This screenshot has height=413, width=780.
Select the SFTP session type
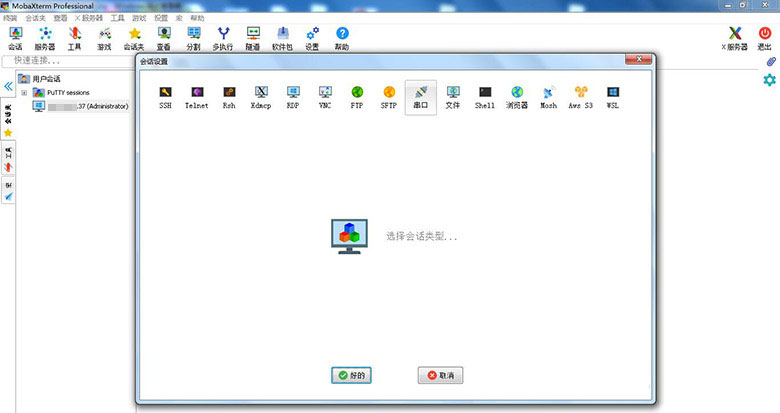pos(389,98)
